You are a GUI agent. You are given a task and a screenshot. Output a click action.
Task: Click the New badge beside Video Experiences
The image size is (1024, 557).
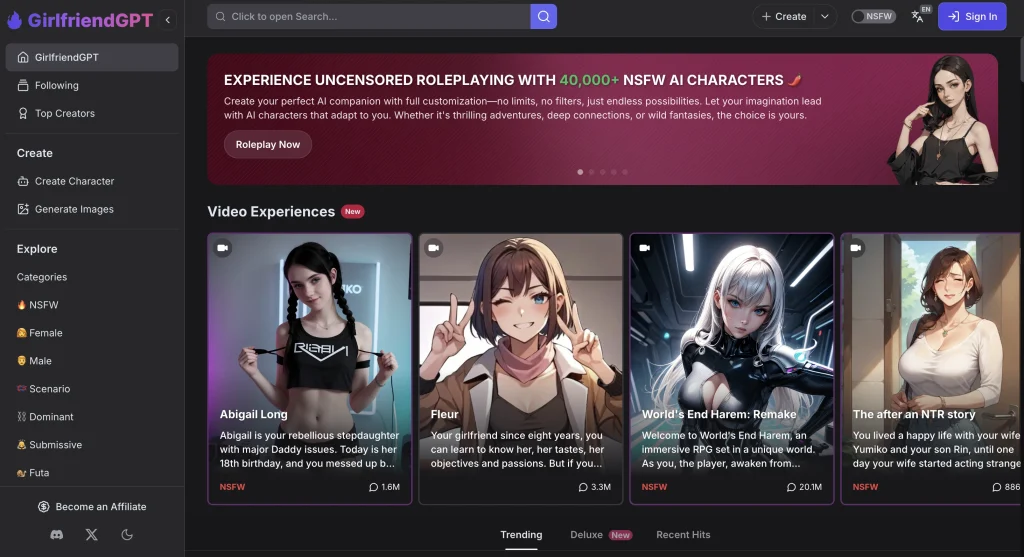coord(353,212)
